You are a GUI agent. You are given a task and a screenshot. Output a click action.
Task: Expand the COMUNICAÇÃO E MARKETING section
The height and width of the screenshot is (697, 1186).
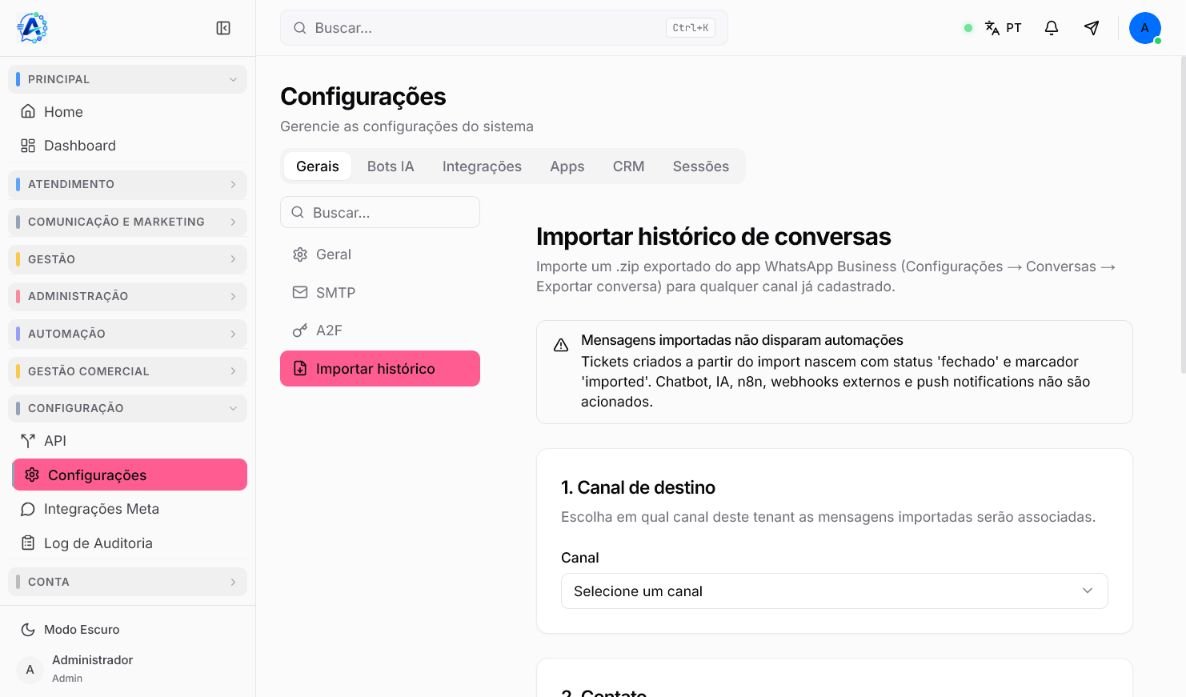click(127, 222)
